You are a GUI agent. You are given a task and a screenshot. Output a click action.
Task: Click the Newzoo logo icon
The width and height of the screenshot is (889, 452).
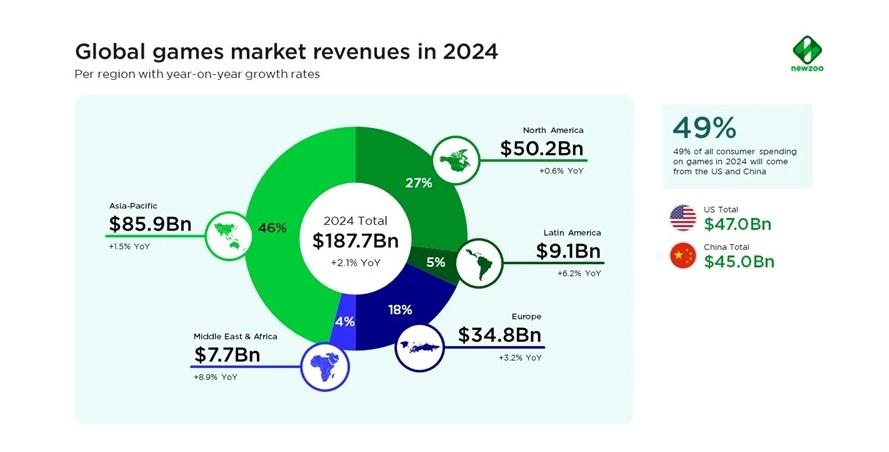(x=807, y=50)
